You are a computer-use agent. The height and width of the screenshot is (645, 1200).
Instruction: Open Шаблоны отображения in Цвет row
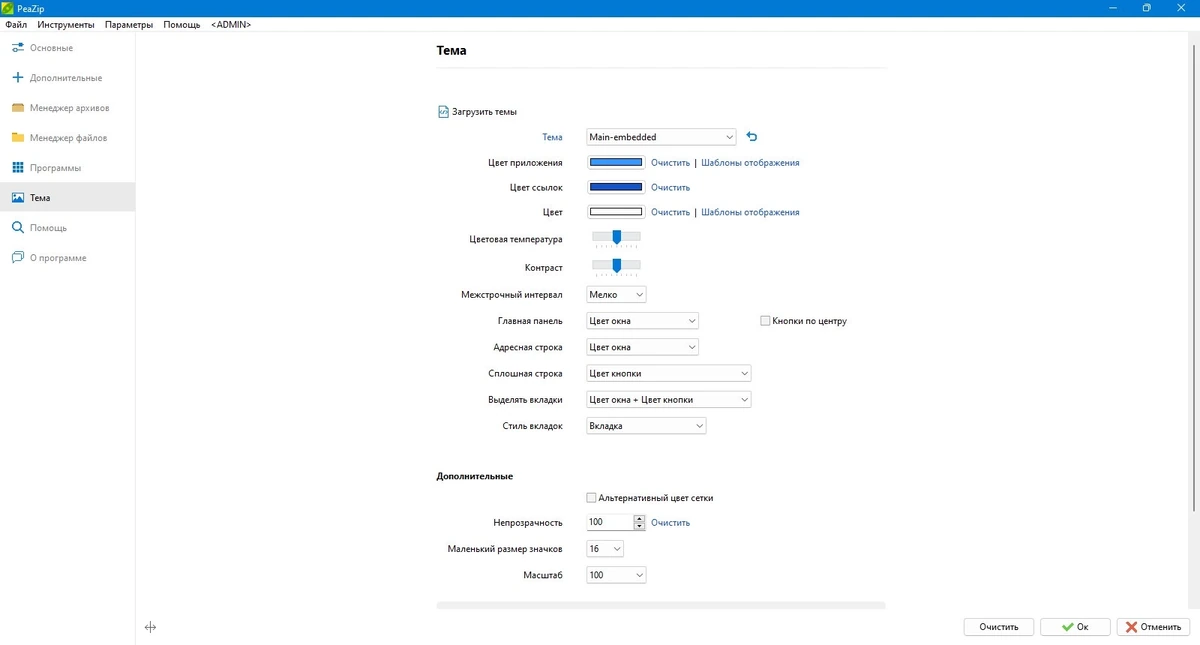click(750, 212)
